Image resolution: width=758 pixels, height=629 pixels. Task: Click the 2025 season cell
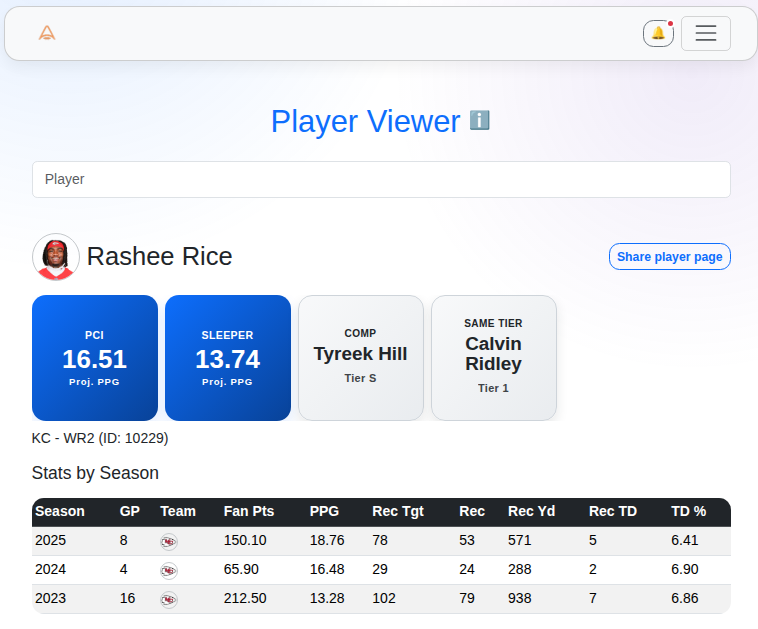click(x=50, y=540)
